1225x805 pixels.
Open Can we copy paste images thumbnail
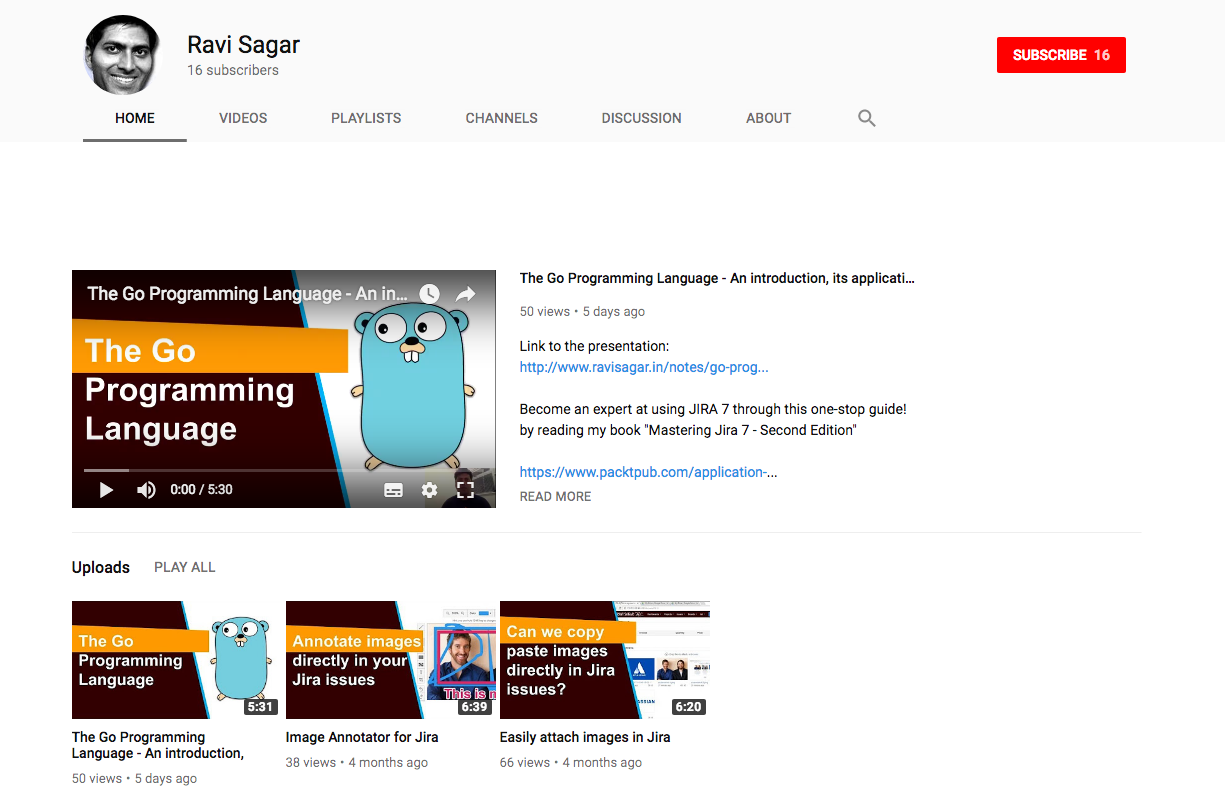click(x=604, y=660)
